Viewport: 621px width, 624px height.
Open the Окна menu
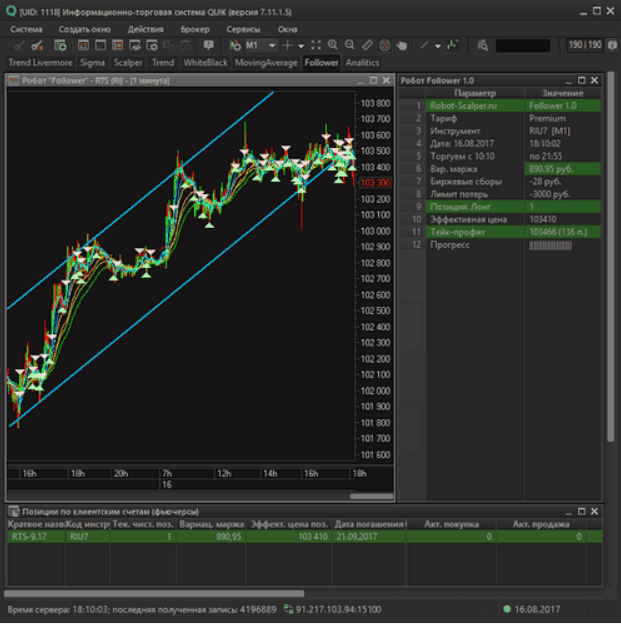click(287, 29)
